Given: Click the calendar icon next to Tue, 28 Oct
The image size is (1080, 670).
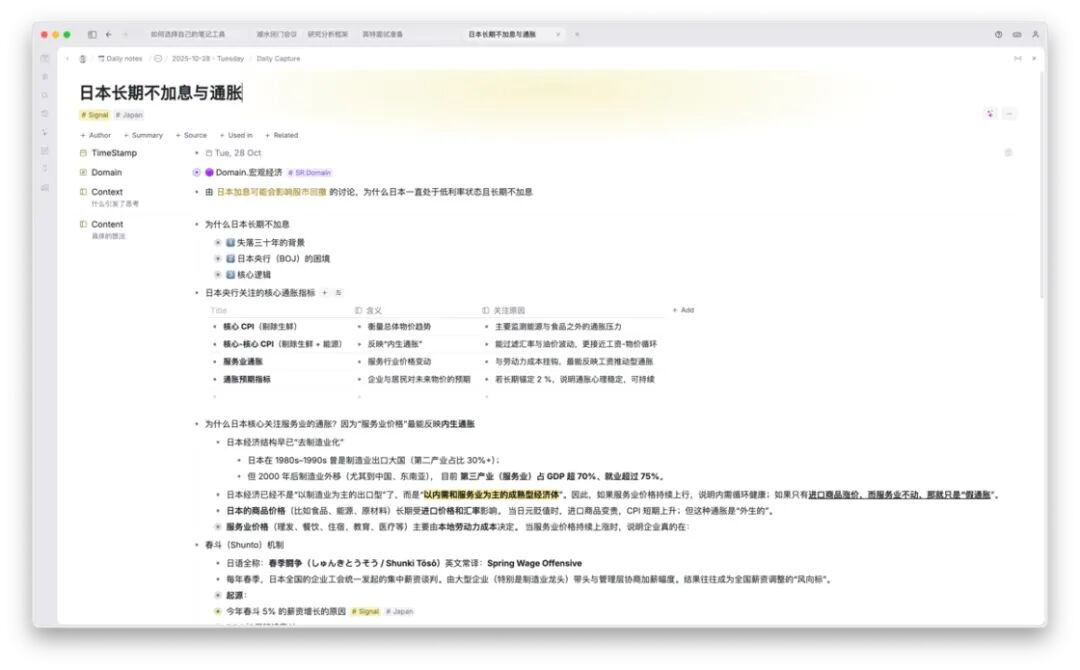Looking at the screenshot, I should (x=209, y=153).
